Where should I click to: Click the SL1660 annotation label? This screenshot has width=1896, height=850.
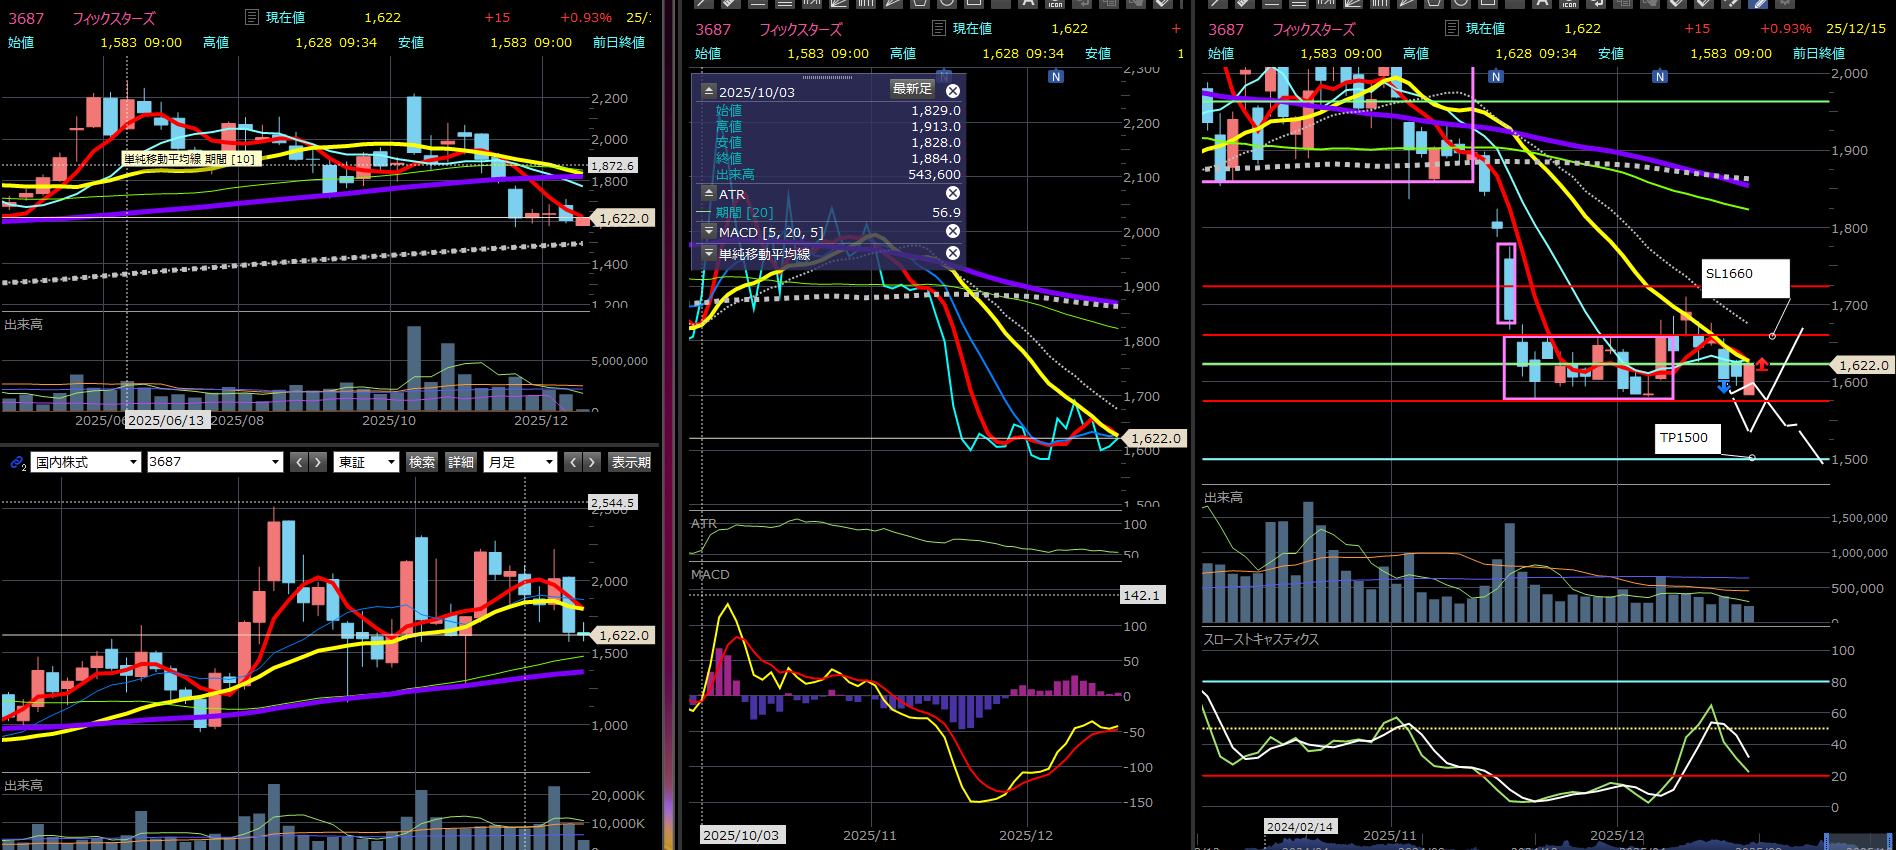pos(1745,277)
